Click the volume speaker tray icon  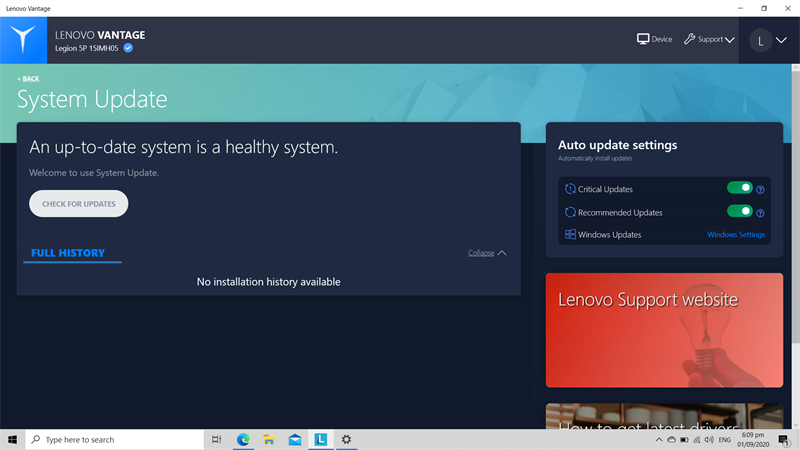pos(709,440)
